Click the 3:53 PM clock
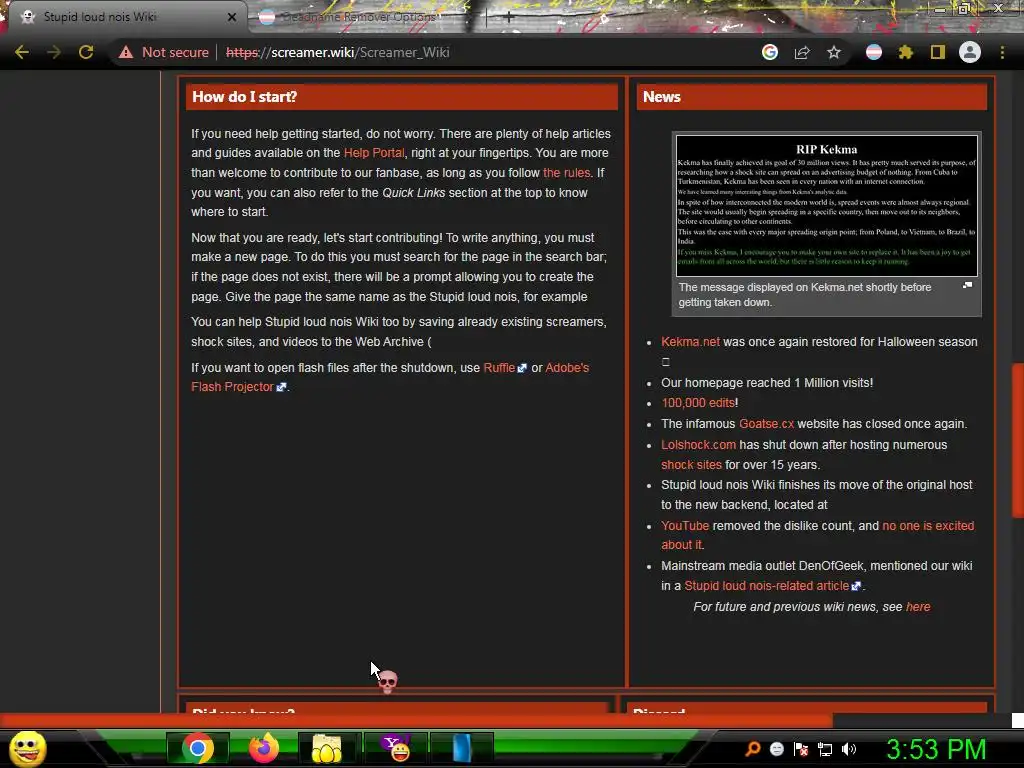Image resolution: width=1024 pixels, height=768 pixels. tap(936, 749)
